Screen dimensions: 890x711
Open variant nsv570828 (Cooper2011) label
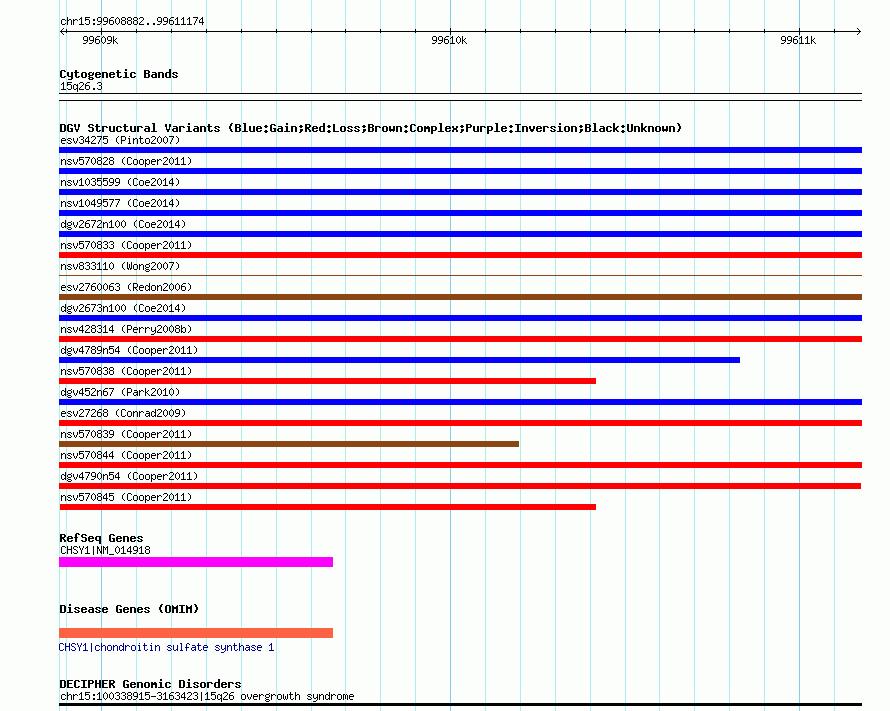126,161
